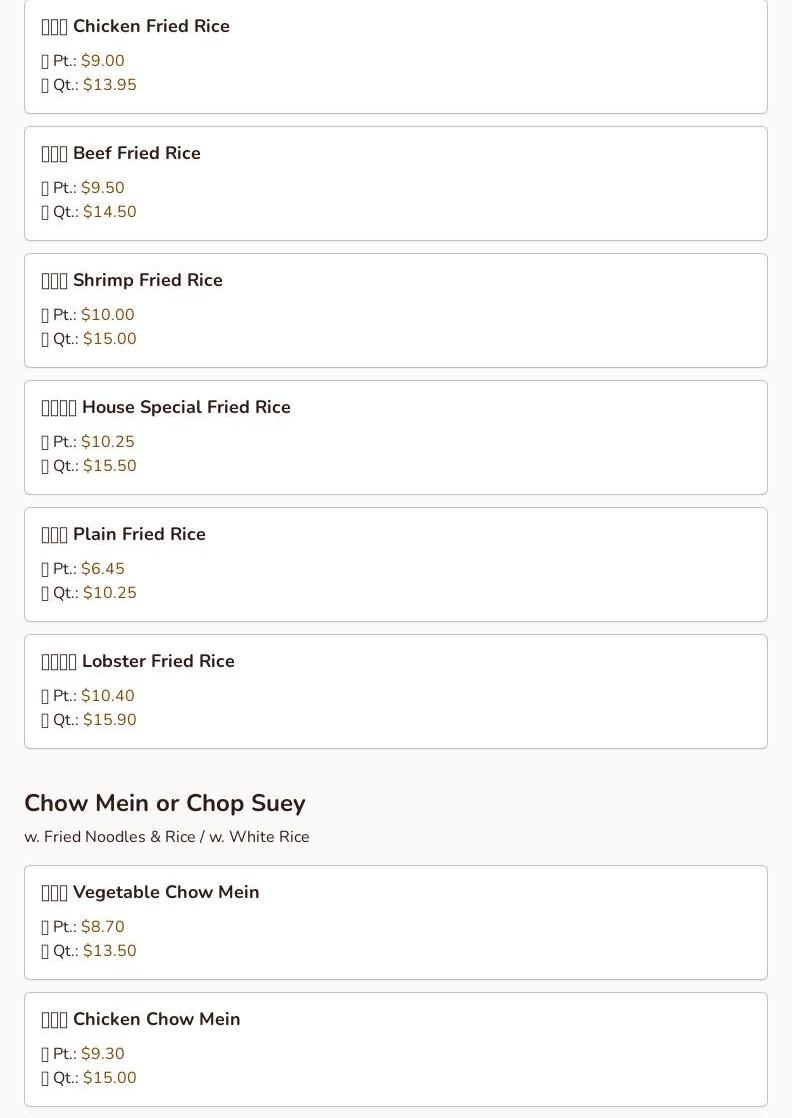The width and height of the screenshot is (792, 1118).
Task: Open the Vegetable Chow Mein item
Action: (166, 893)
